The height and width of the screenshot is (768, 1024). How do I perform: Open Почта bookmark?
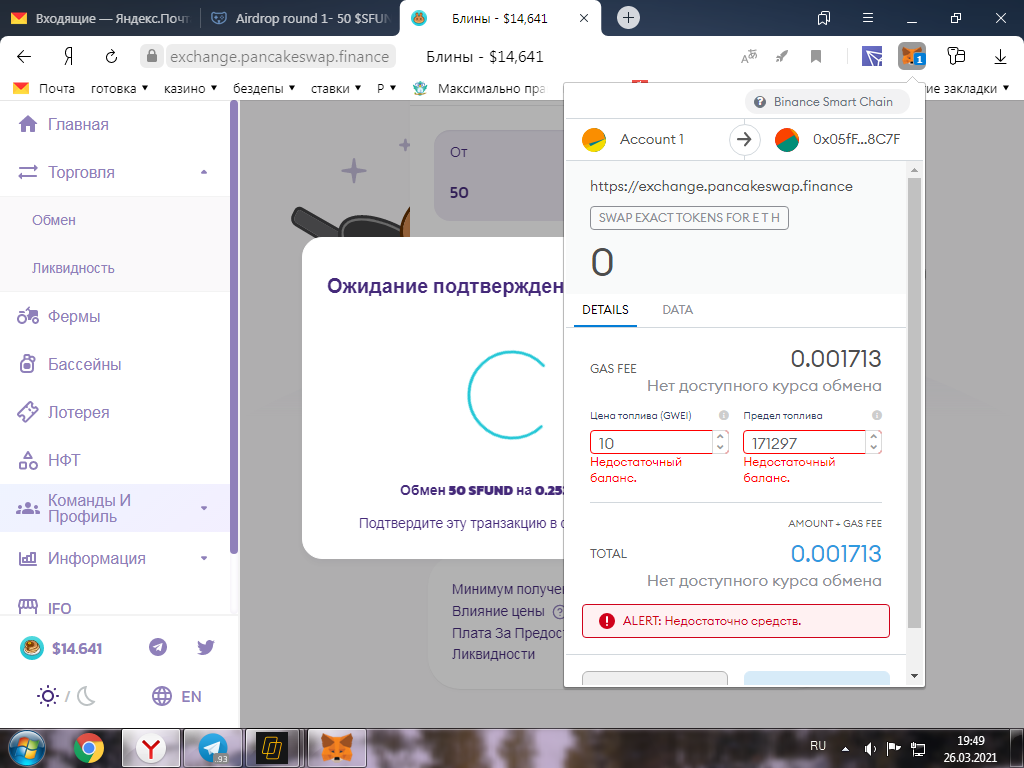[x=44, y=88]
